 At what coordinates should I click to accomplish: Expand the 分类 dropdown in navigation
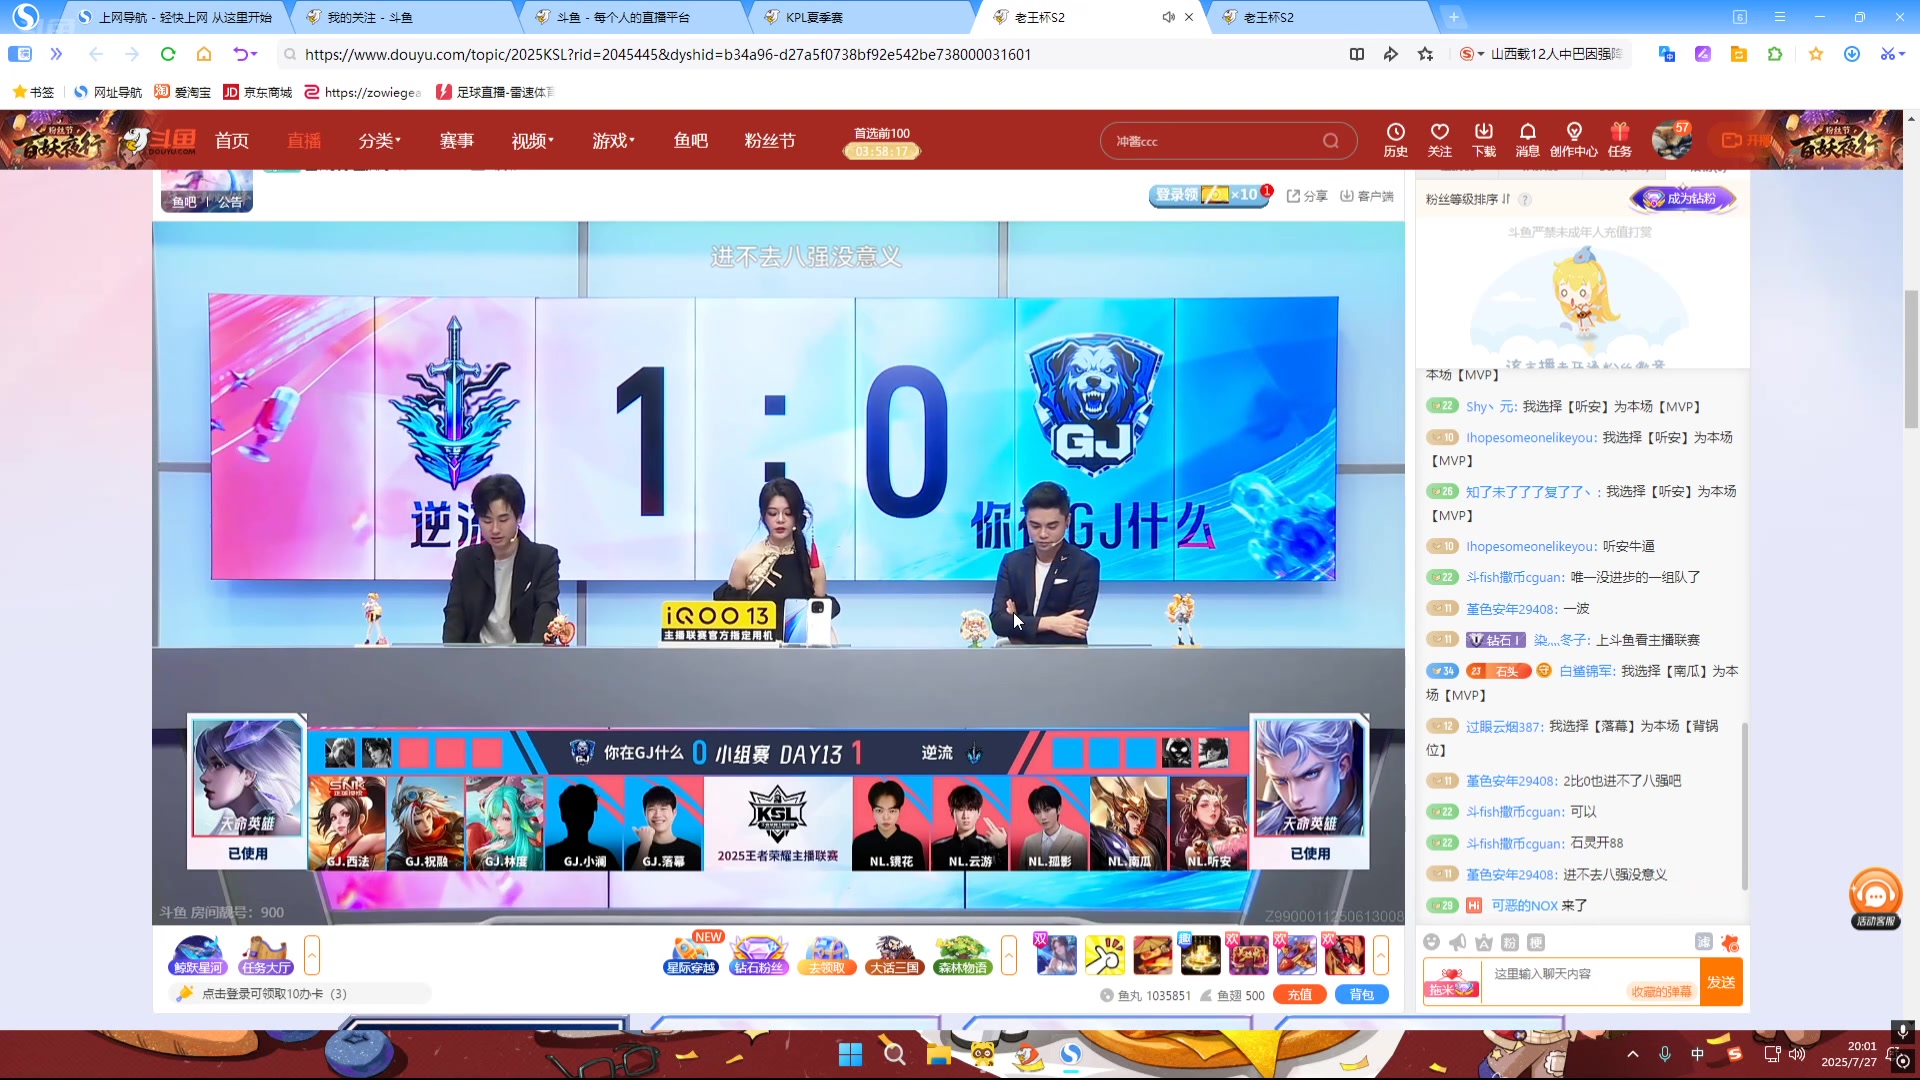point(380,141)
